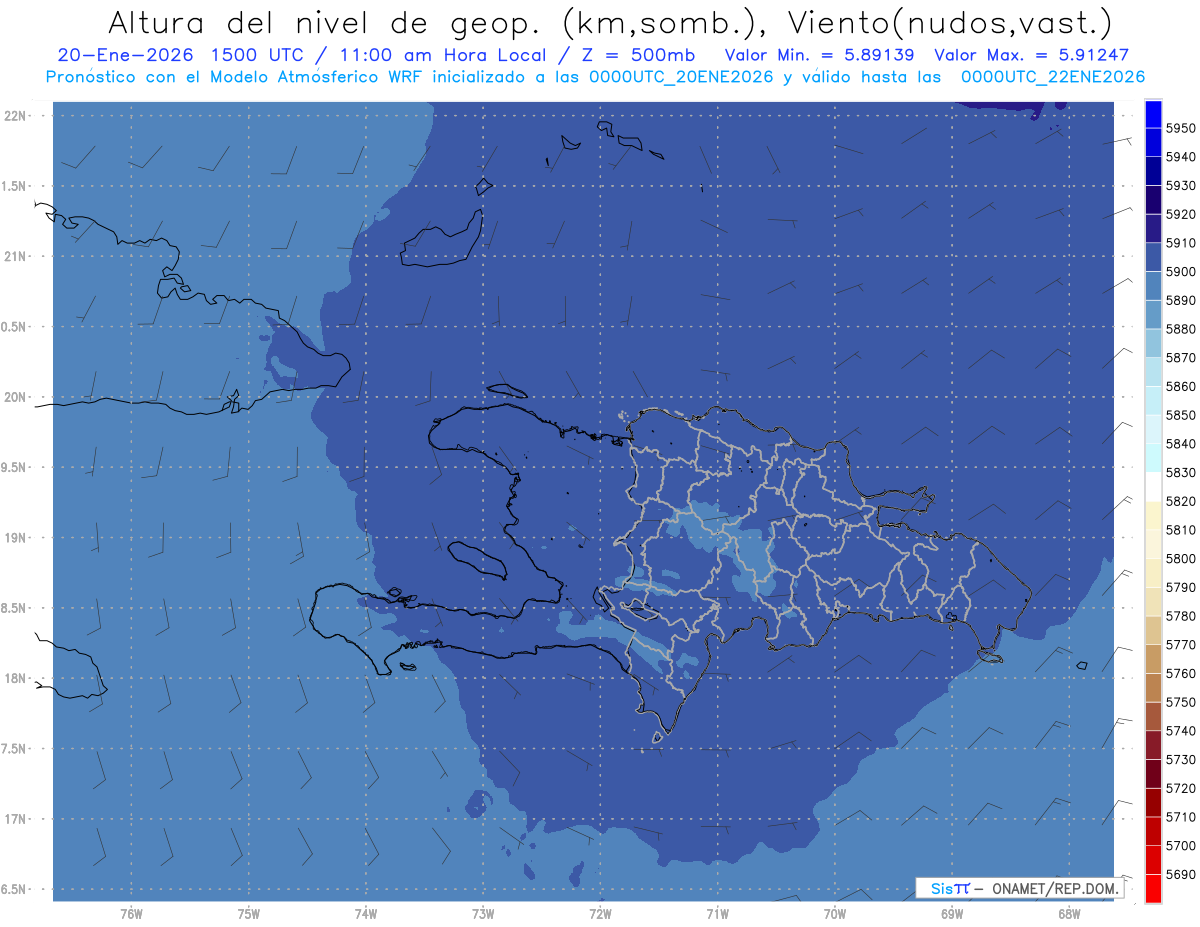This screenshot has width=1200, height=927.
Task: Click the 76W longitude axis label
Action: point(131,913)
